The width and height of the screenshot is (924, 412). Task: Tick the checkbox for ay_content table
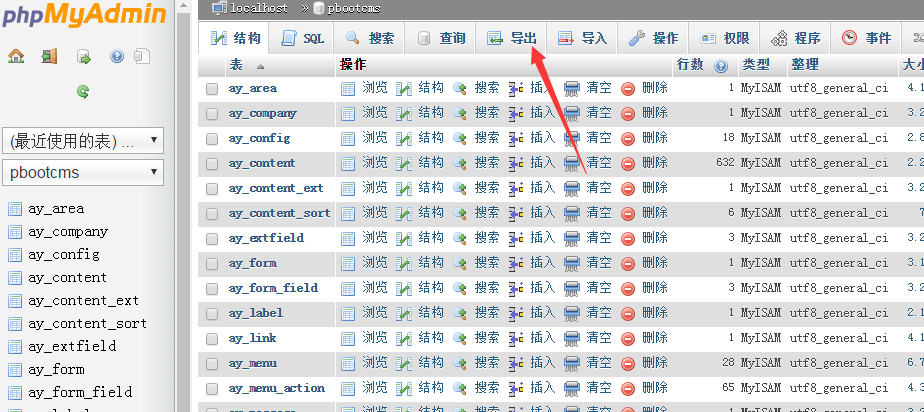212,164
